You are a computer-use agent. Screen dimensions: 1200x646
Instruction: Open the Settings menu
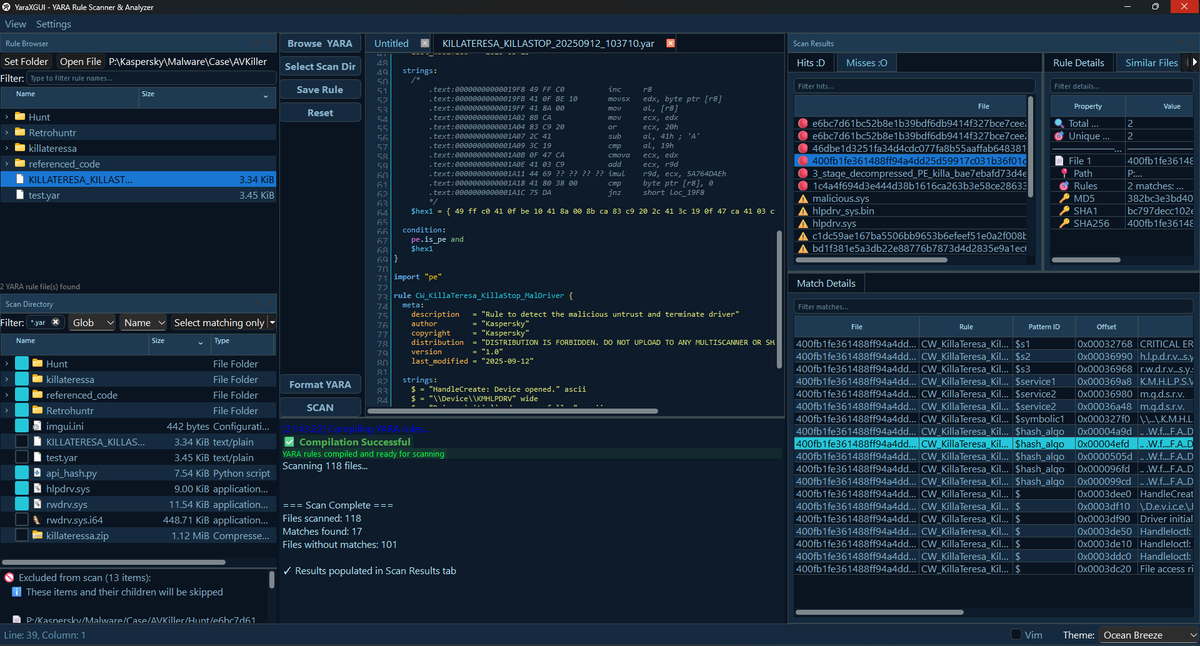(53, 24)
